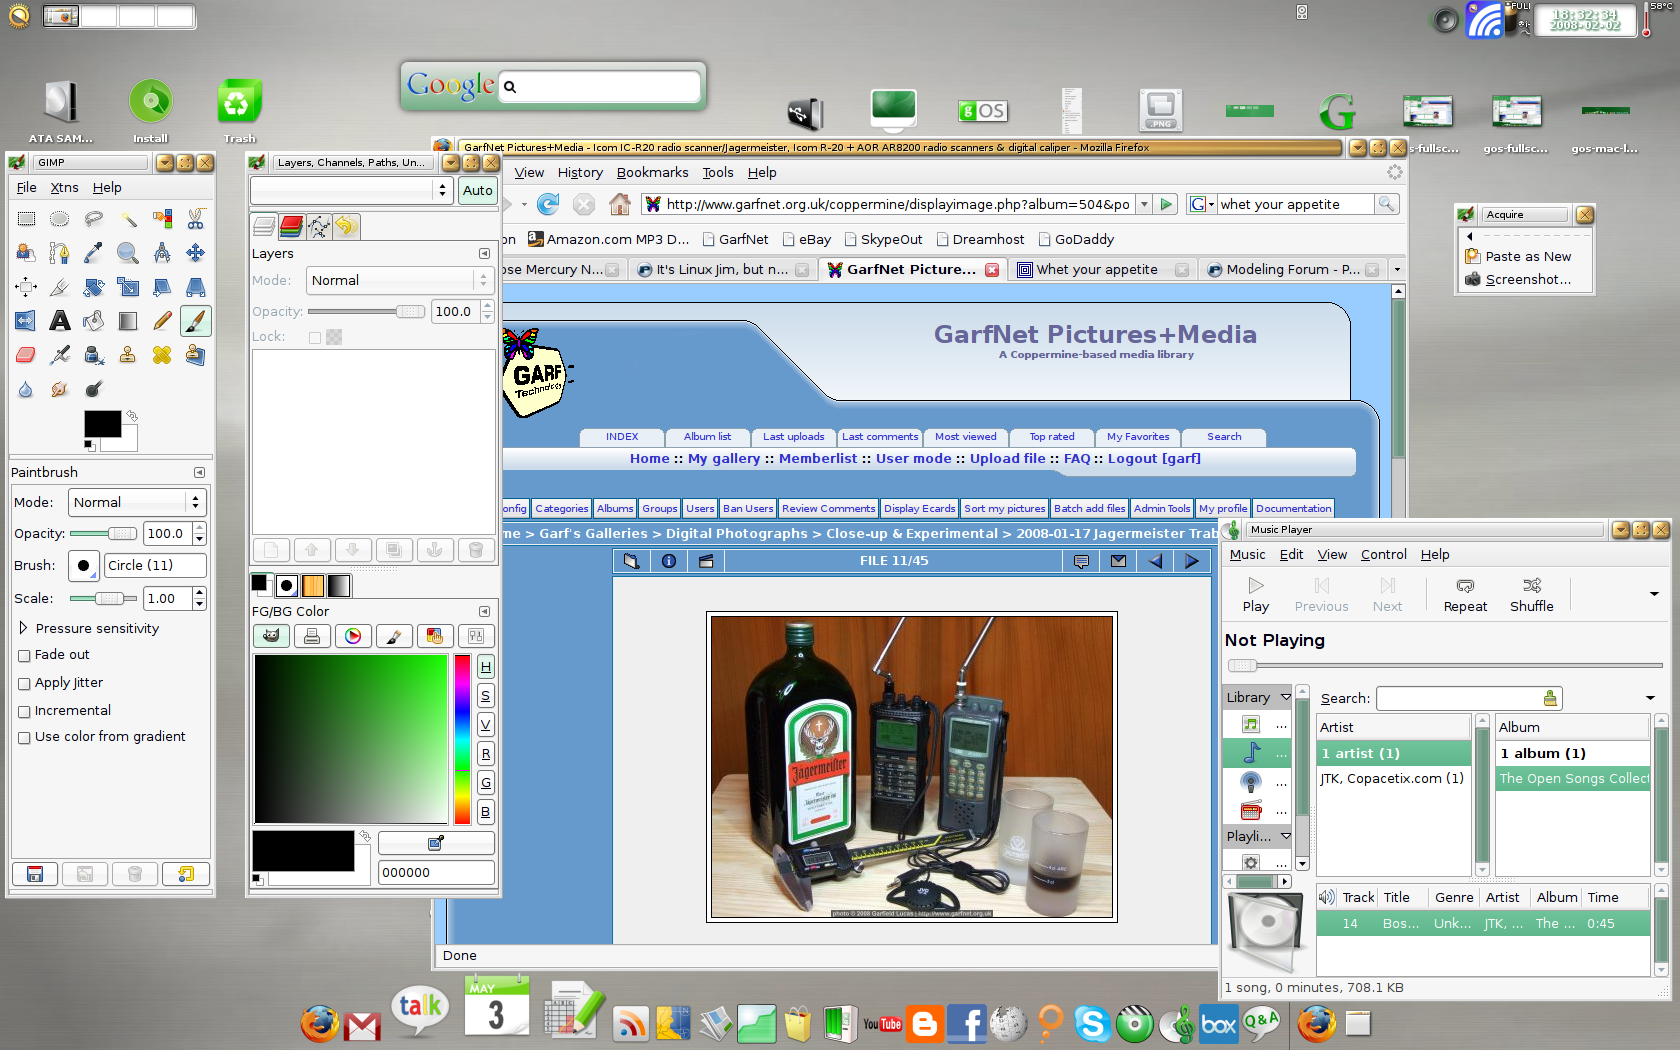
Task: Open the Undo History tab icon
Action: click(x=346, y=226)
